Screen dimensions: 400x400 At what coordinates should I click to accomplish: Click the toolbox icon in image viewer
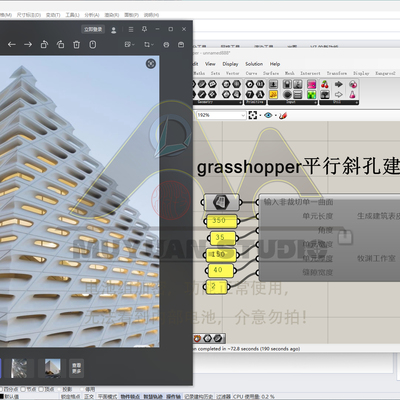point(181,44)
